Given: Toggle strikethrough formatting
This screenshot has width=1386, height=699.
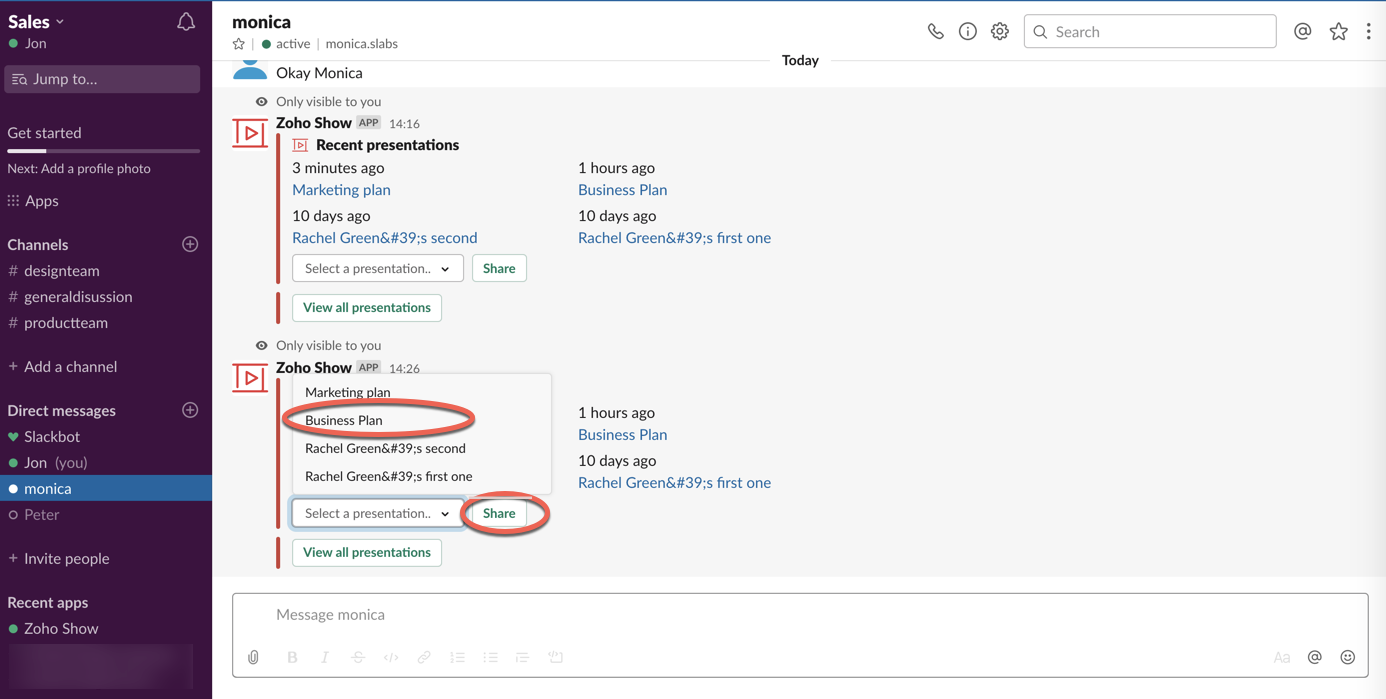Looking at the screenshot, I should tap(358, 657).
